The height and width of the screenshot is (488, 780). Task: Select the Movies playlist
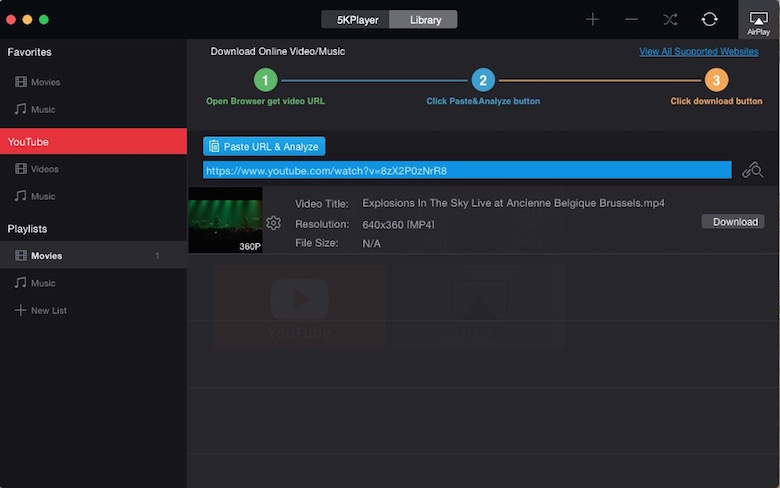[x=94, y=255]
